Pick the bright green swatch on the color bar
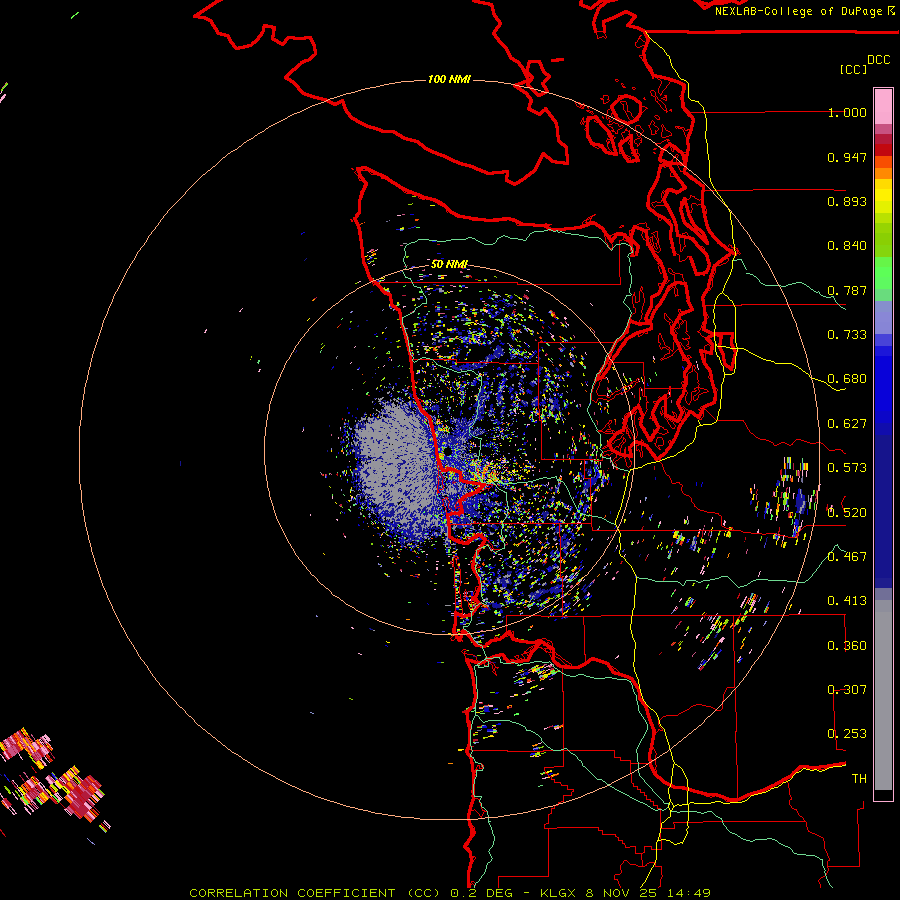Viewport: 900px width, 900px height. [x=883, y=273]
